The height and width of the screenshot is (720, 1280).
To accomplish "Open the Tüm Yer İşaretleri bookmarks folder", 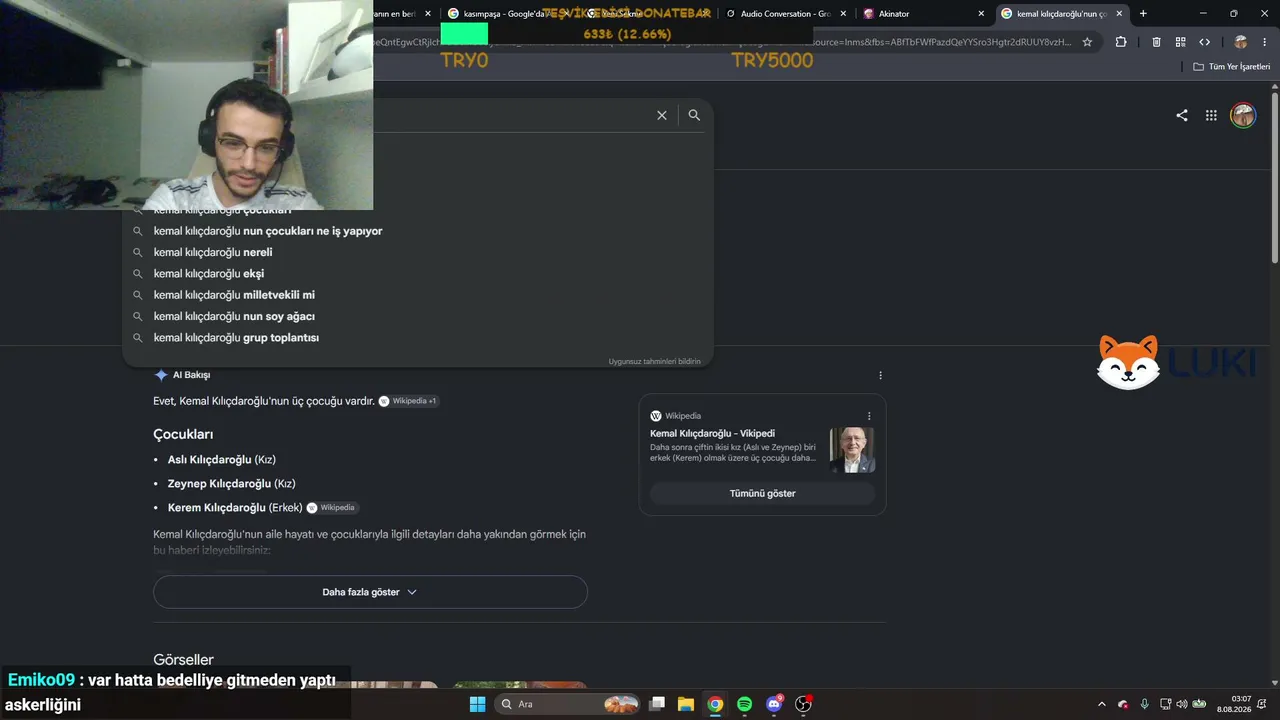I will (x=1232, y=67).
